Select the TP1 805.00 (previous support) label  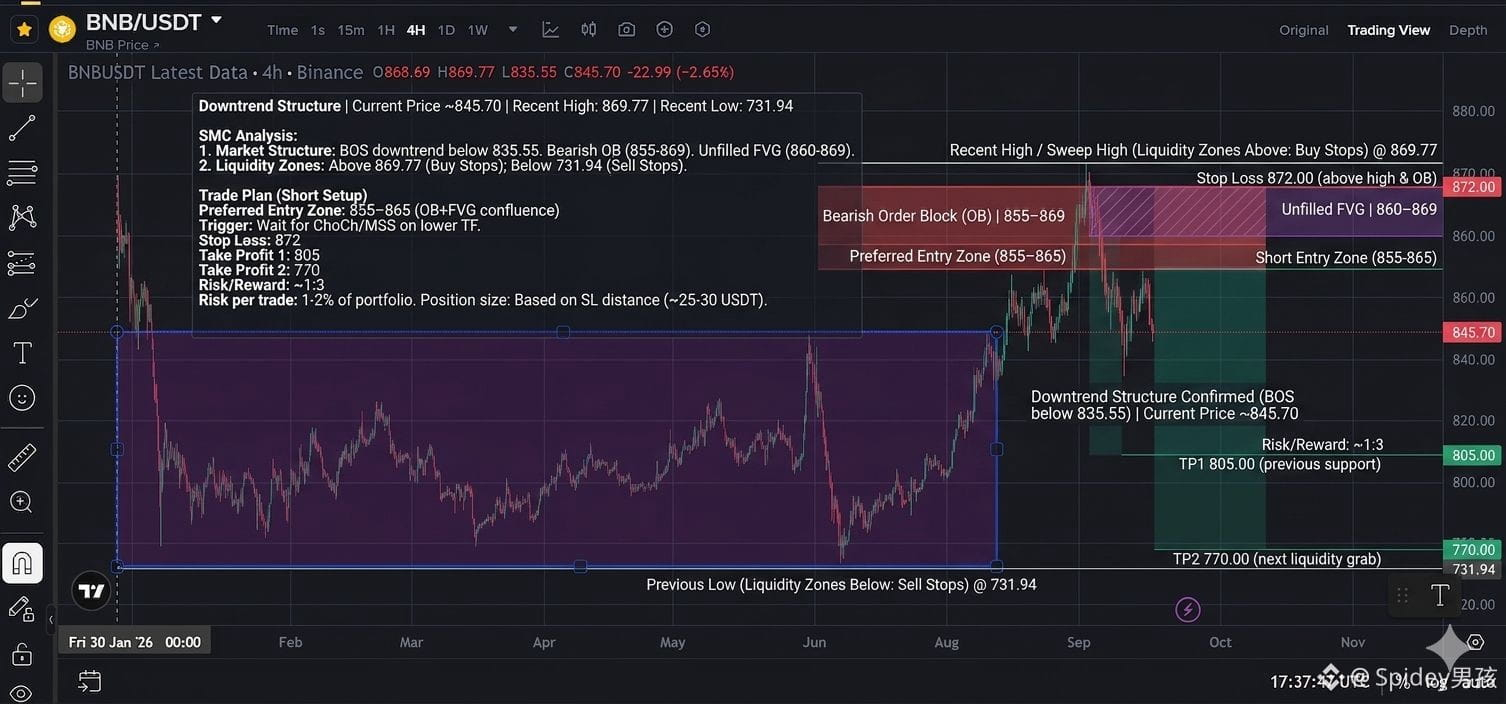pyautogui.click(x=1280, y=464)
